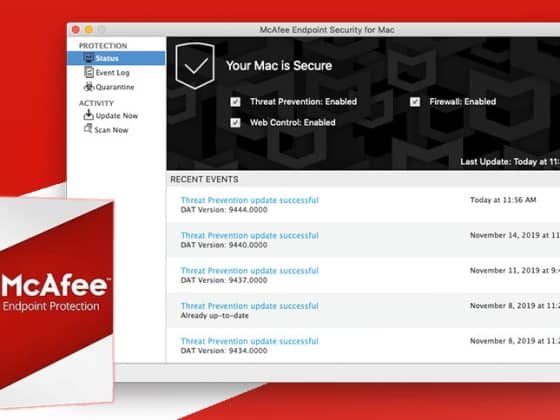Open update link above DAT Version 9444.0000
This screenshot has width=560, height=420.
[250, 200]
